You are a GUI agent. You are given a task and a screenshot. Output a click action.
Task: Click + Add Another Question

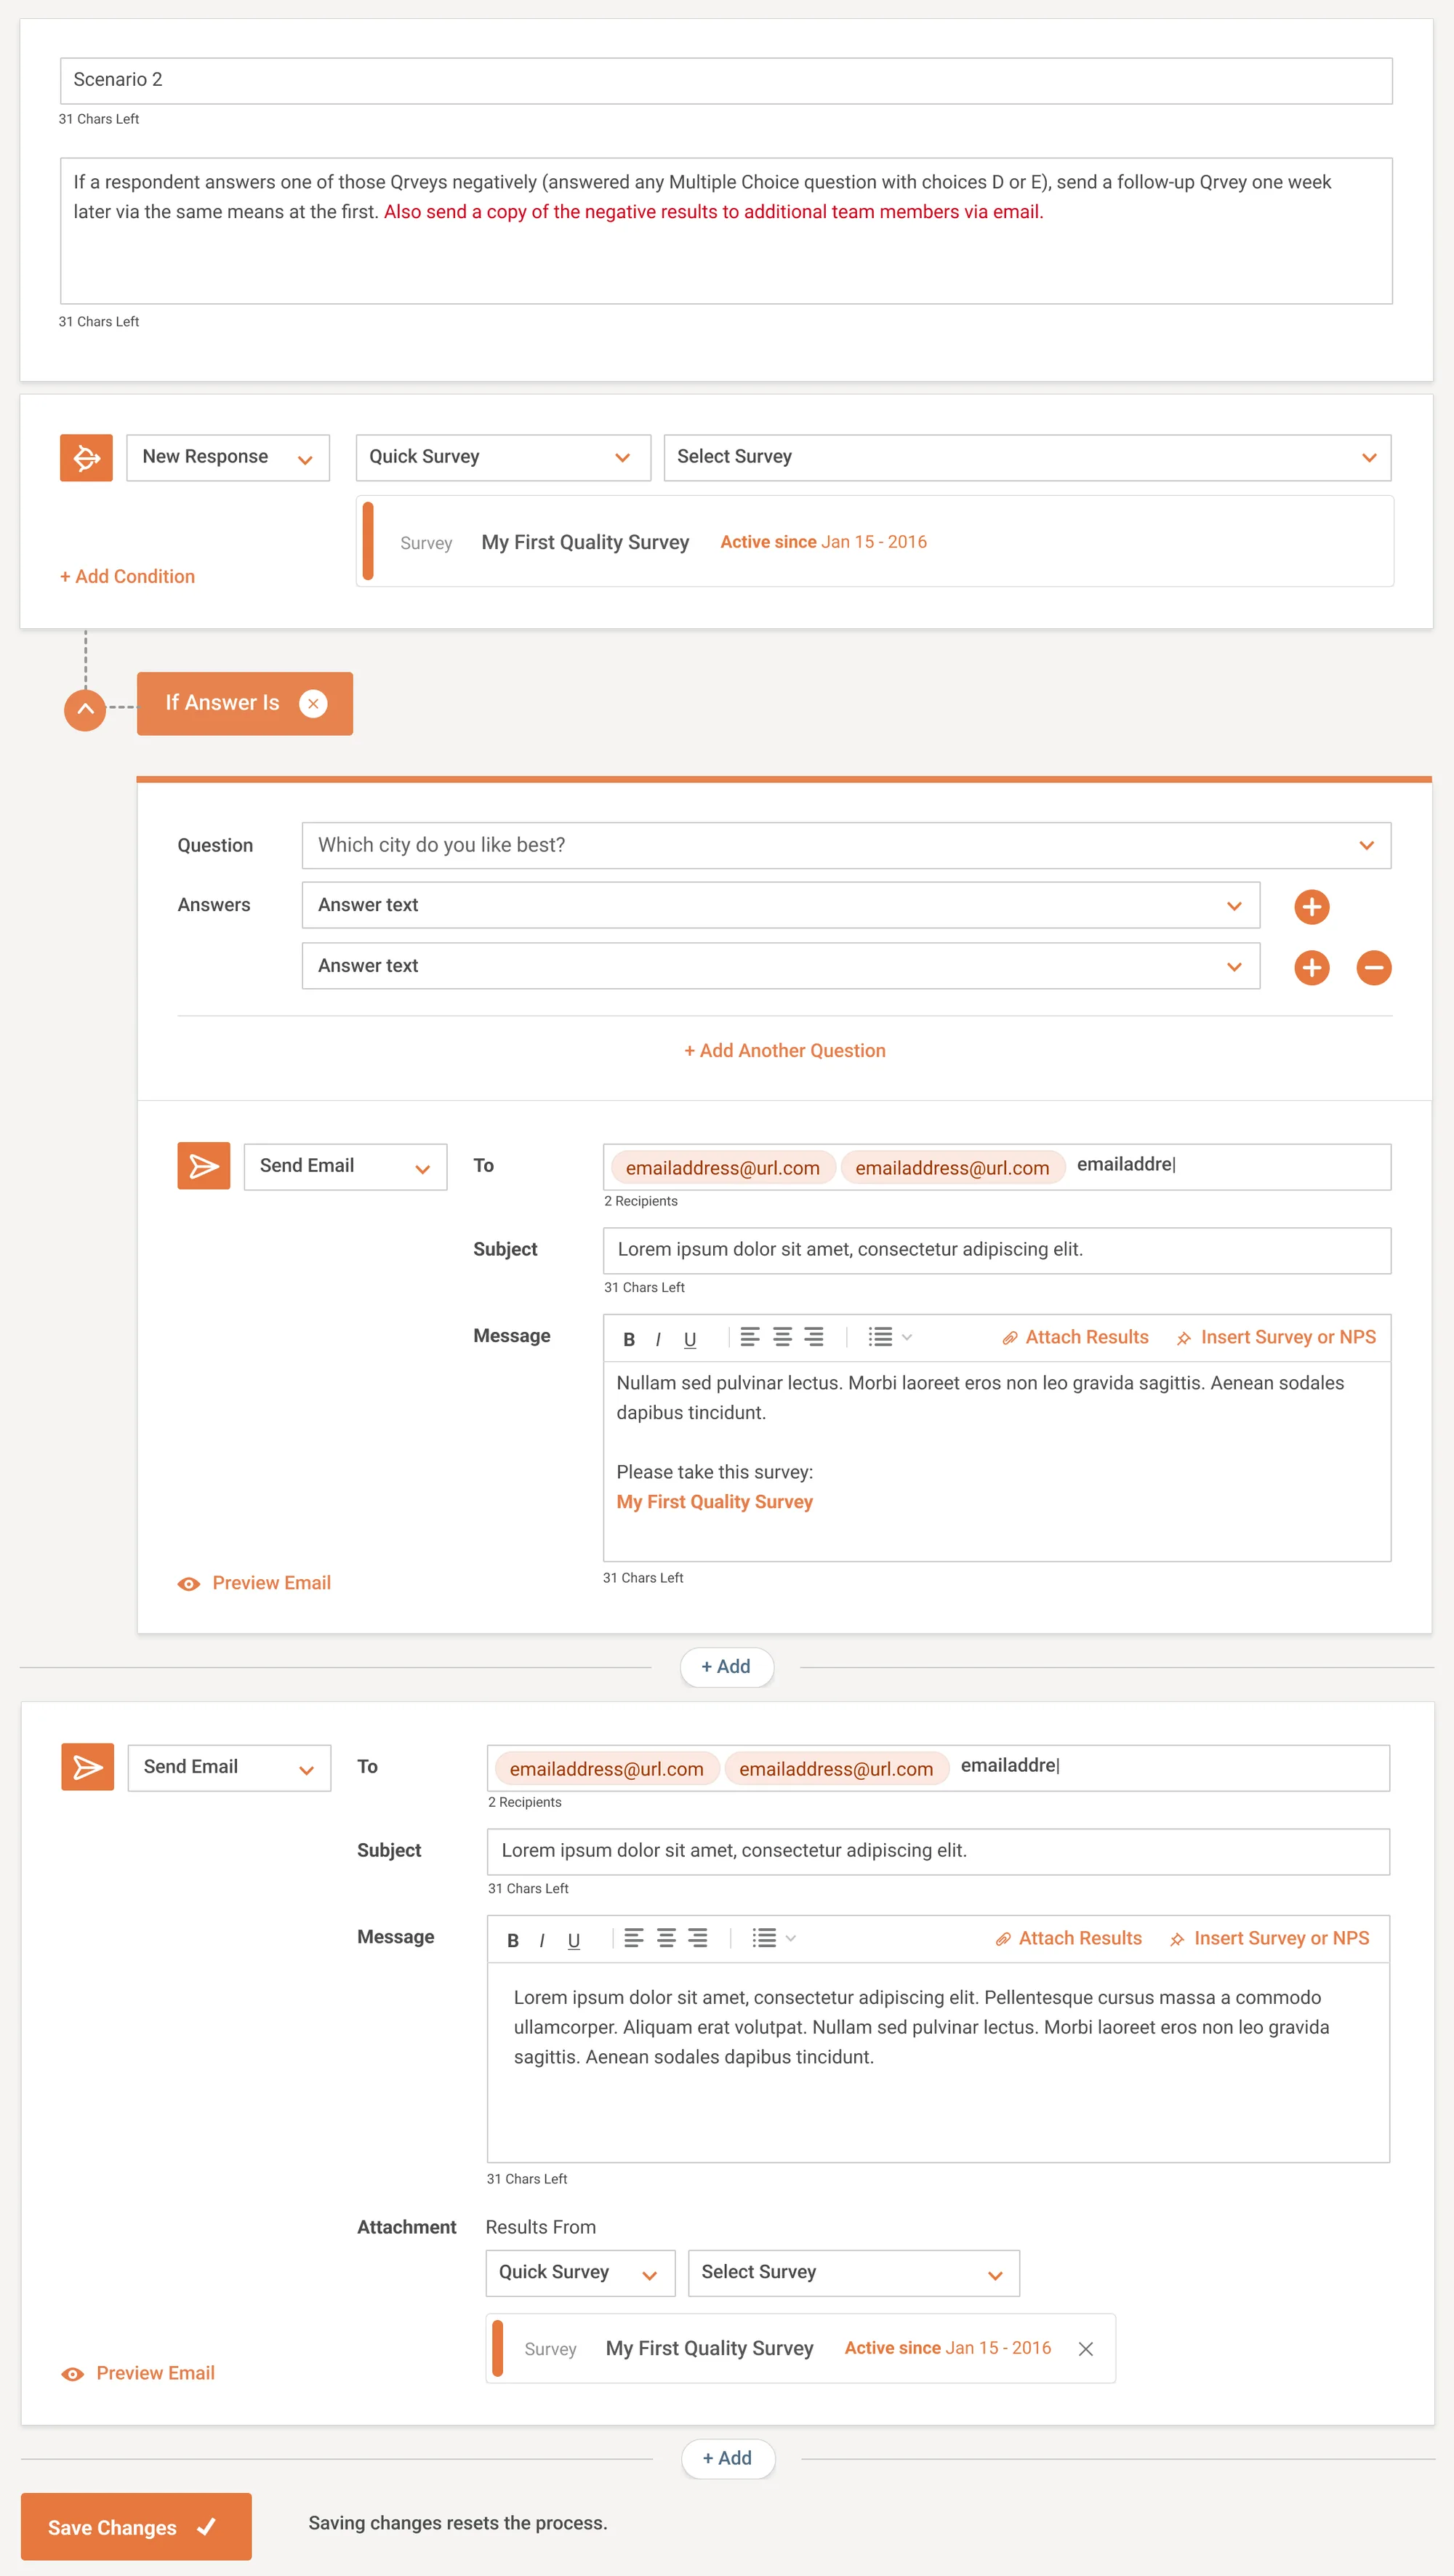click(x=784, y=1050)
